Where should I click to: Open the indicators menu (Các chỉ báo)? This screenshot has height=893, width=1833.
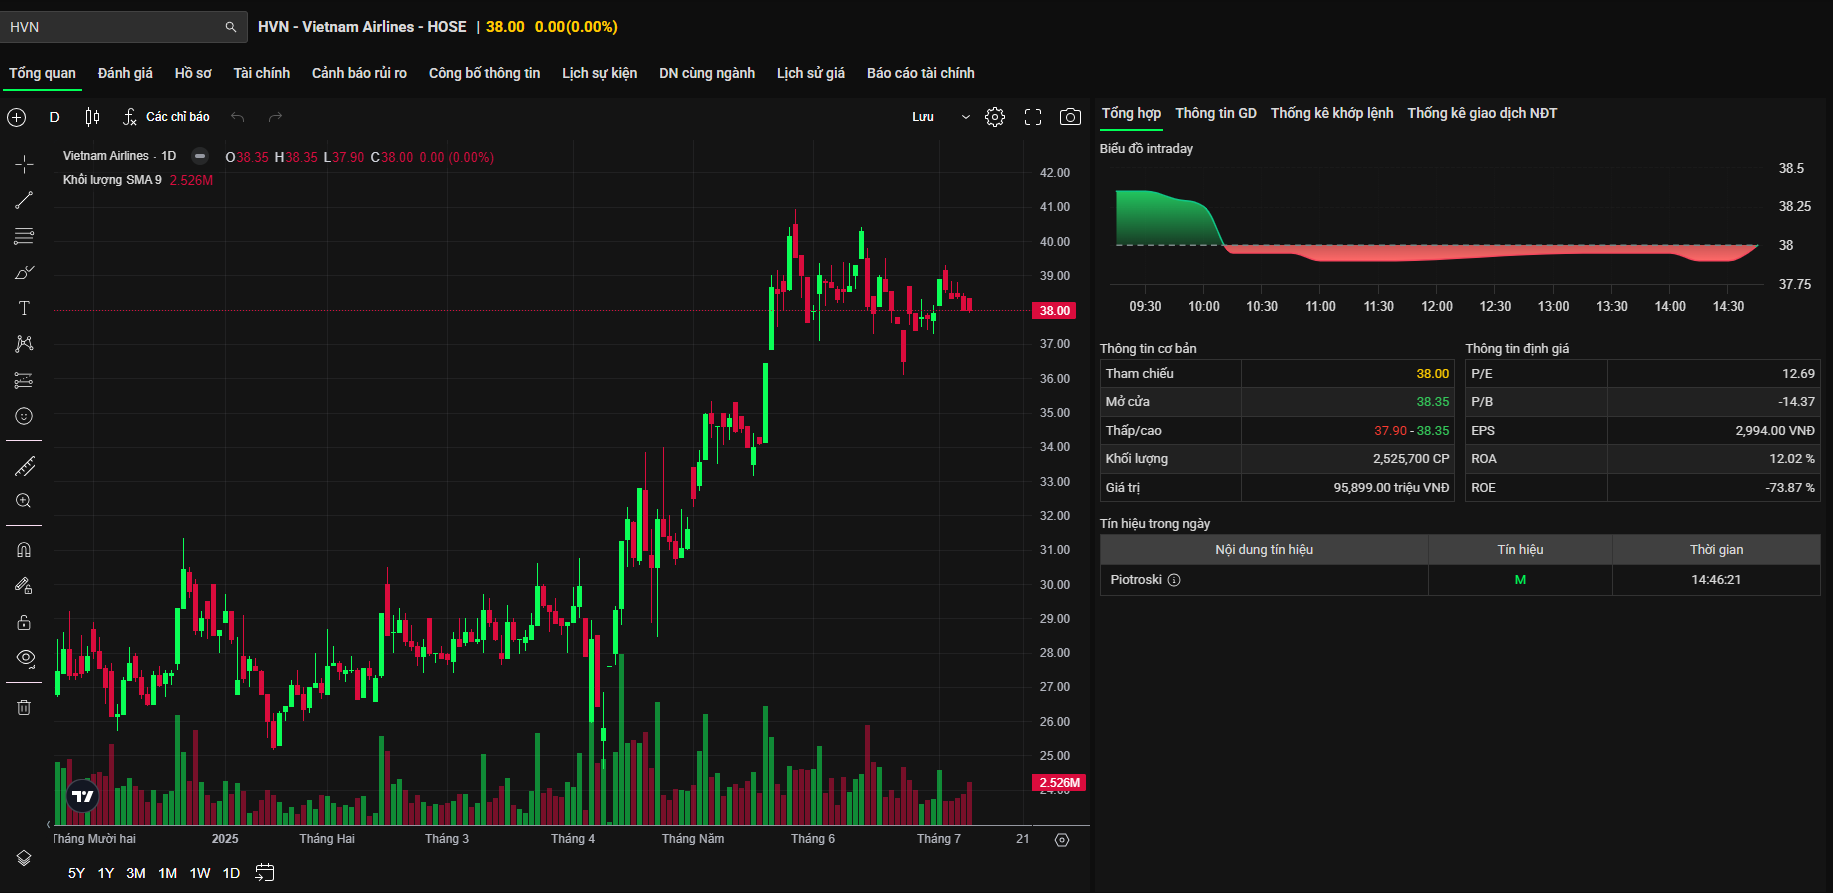tap(166, 117)
